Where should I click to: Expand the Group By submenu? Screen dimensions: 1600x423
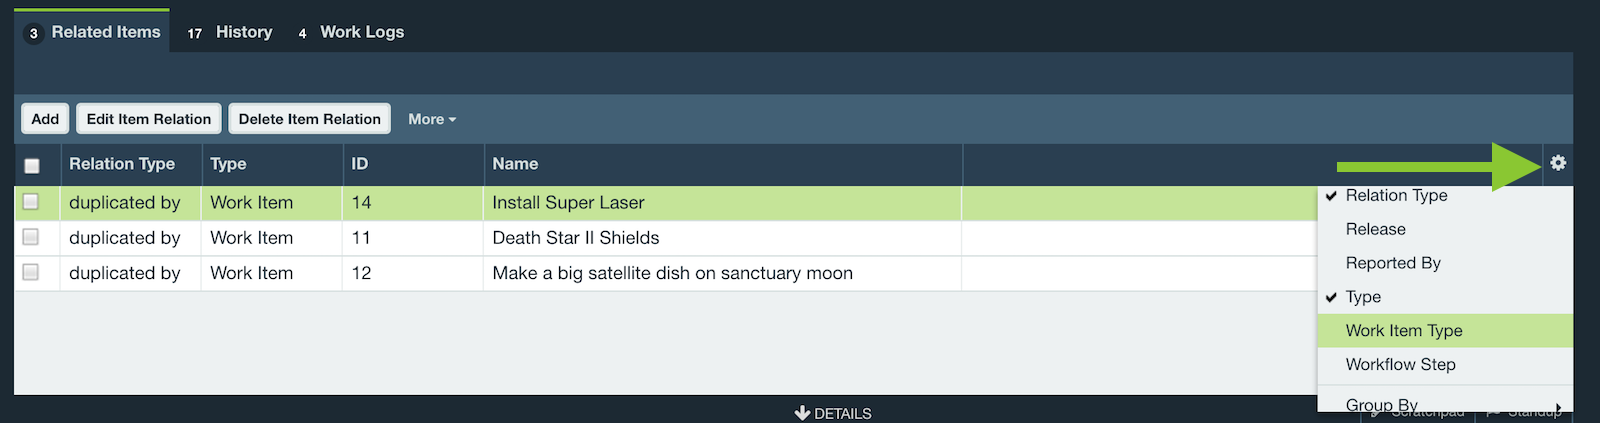(x=1445, y=404)
